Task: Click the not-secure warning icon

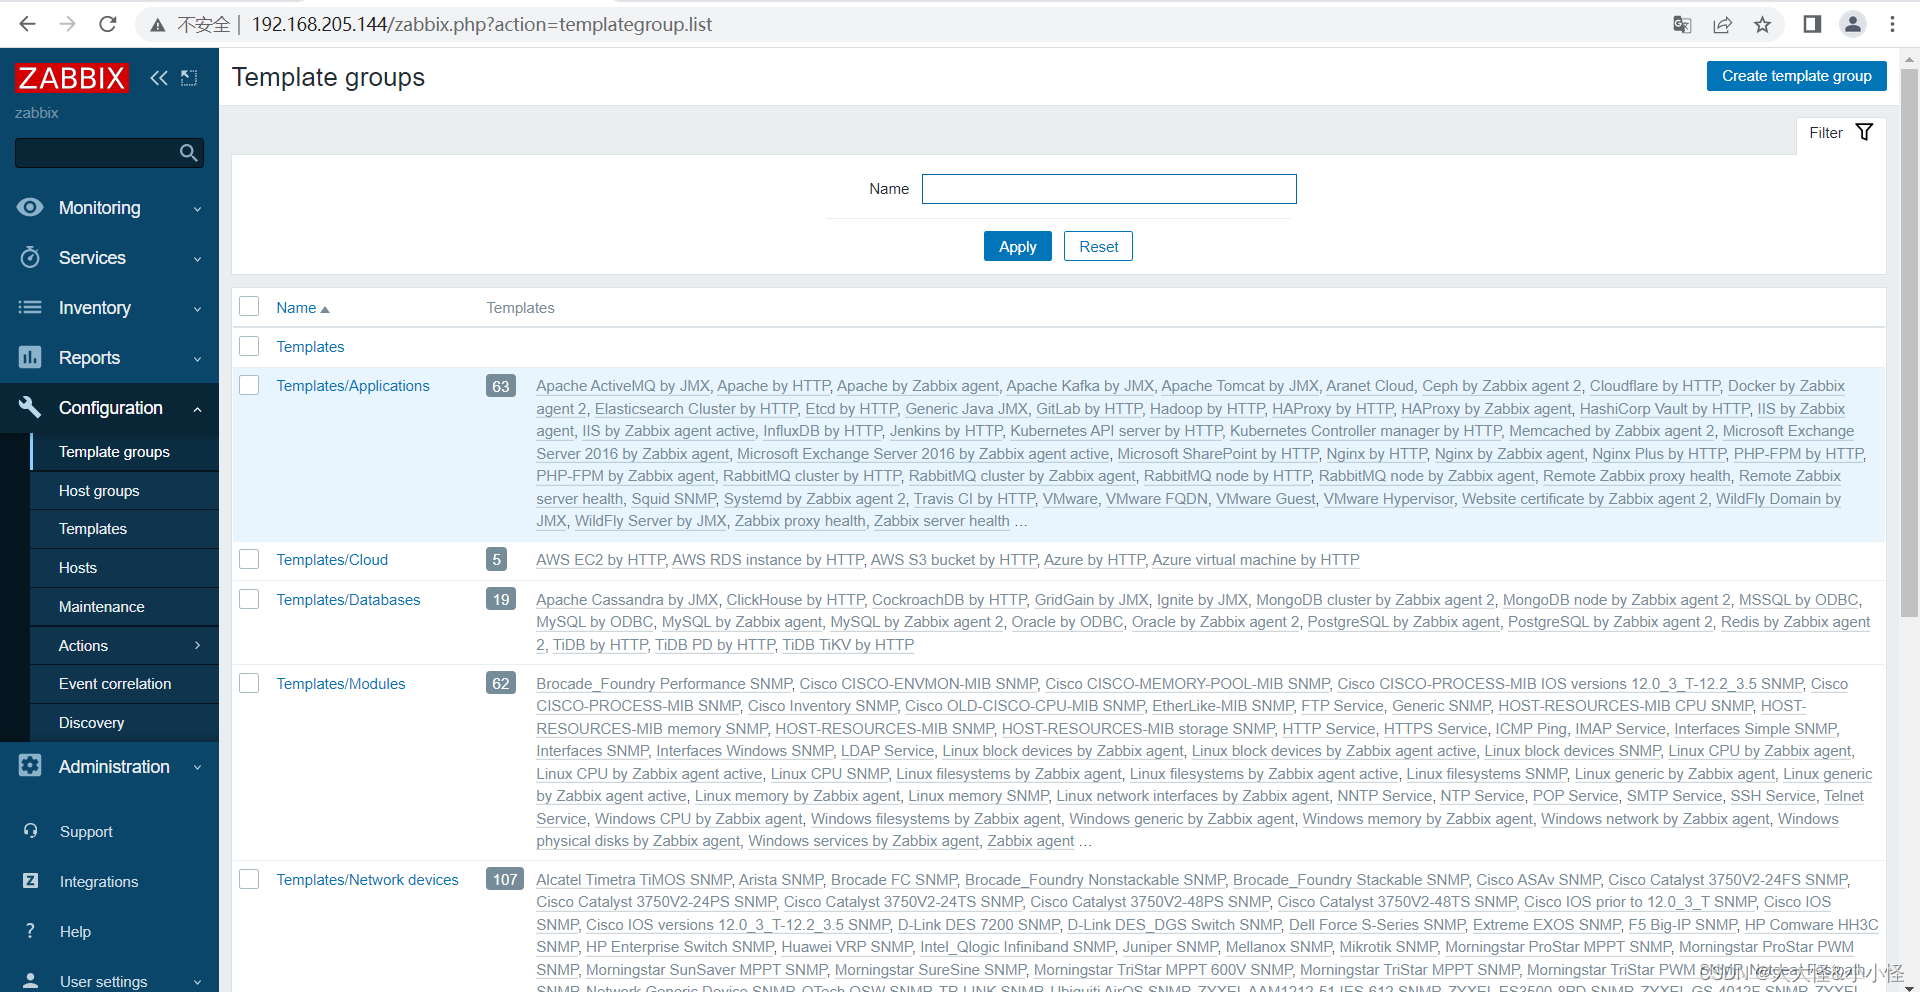Action: tap(158, 25)
